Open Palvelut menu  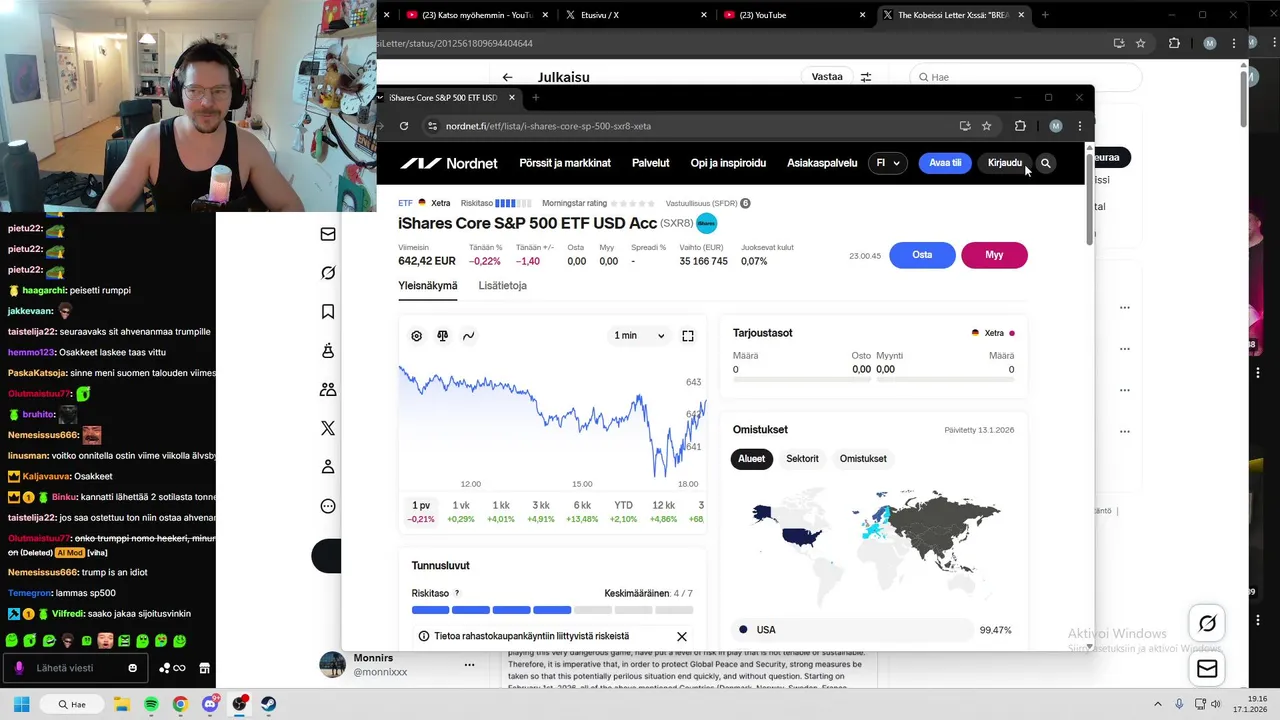tap(650, 163)
